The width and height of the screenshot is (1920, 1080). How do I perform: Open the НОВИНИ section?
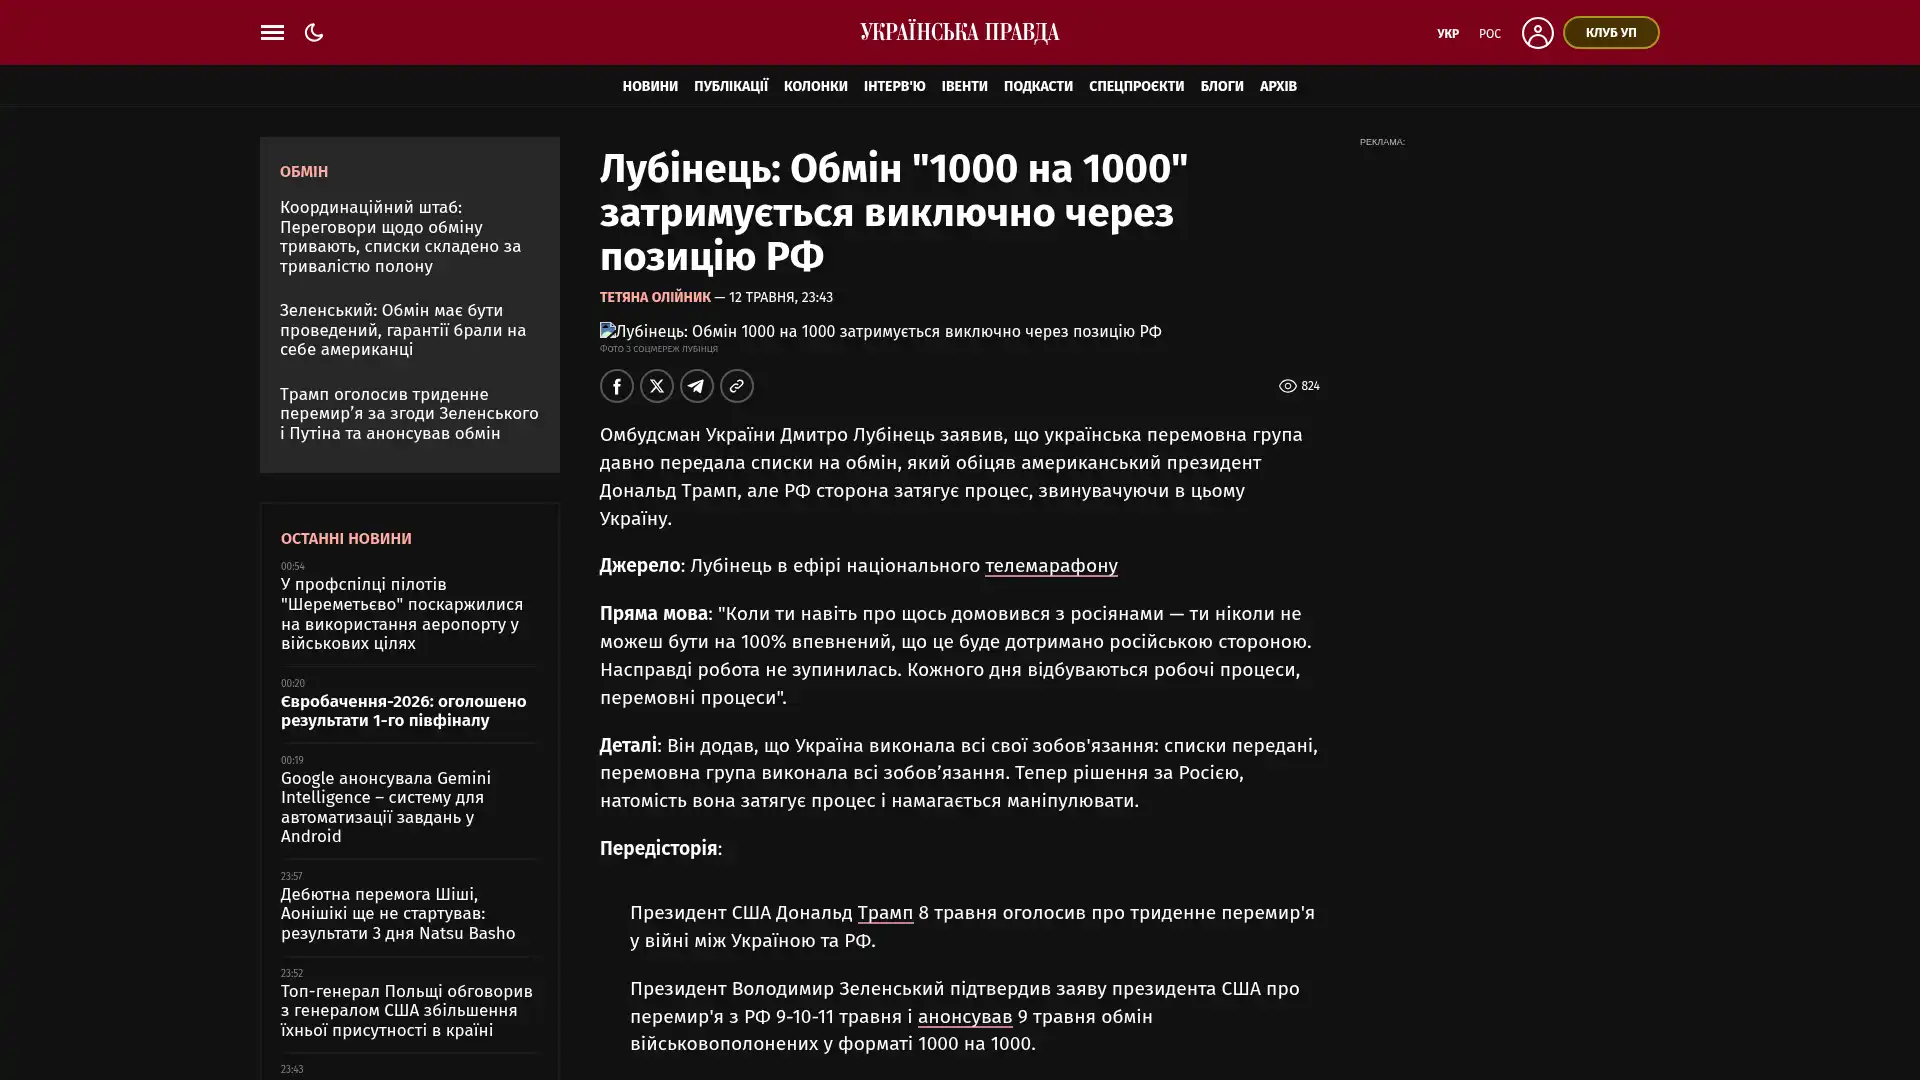650,86
